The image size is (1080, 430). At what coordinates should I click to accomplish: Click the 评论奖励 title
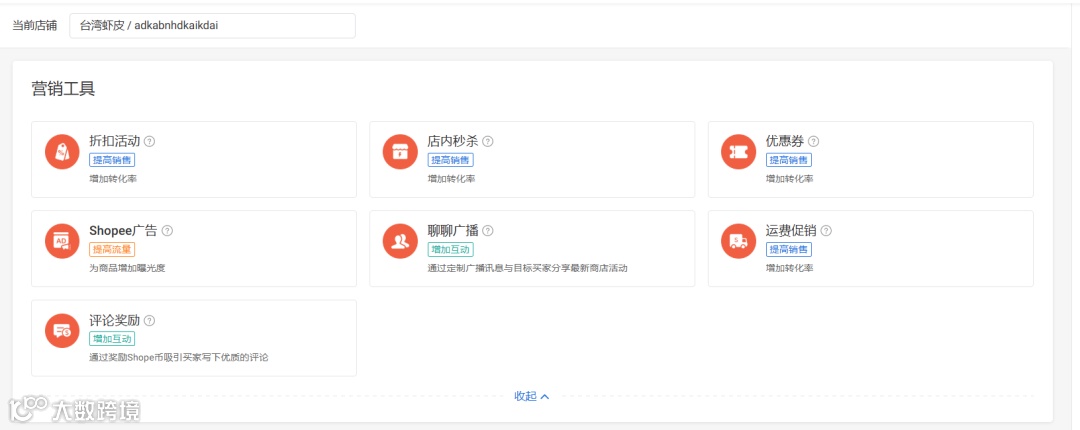click(x=114, y=320)
